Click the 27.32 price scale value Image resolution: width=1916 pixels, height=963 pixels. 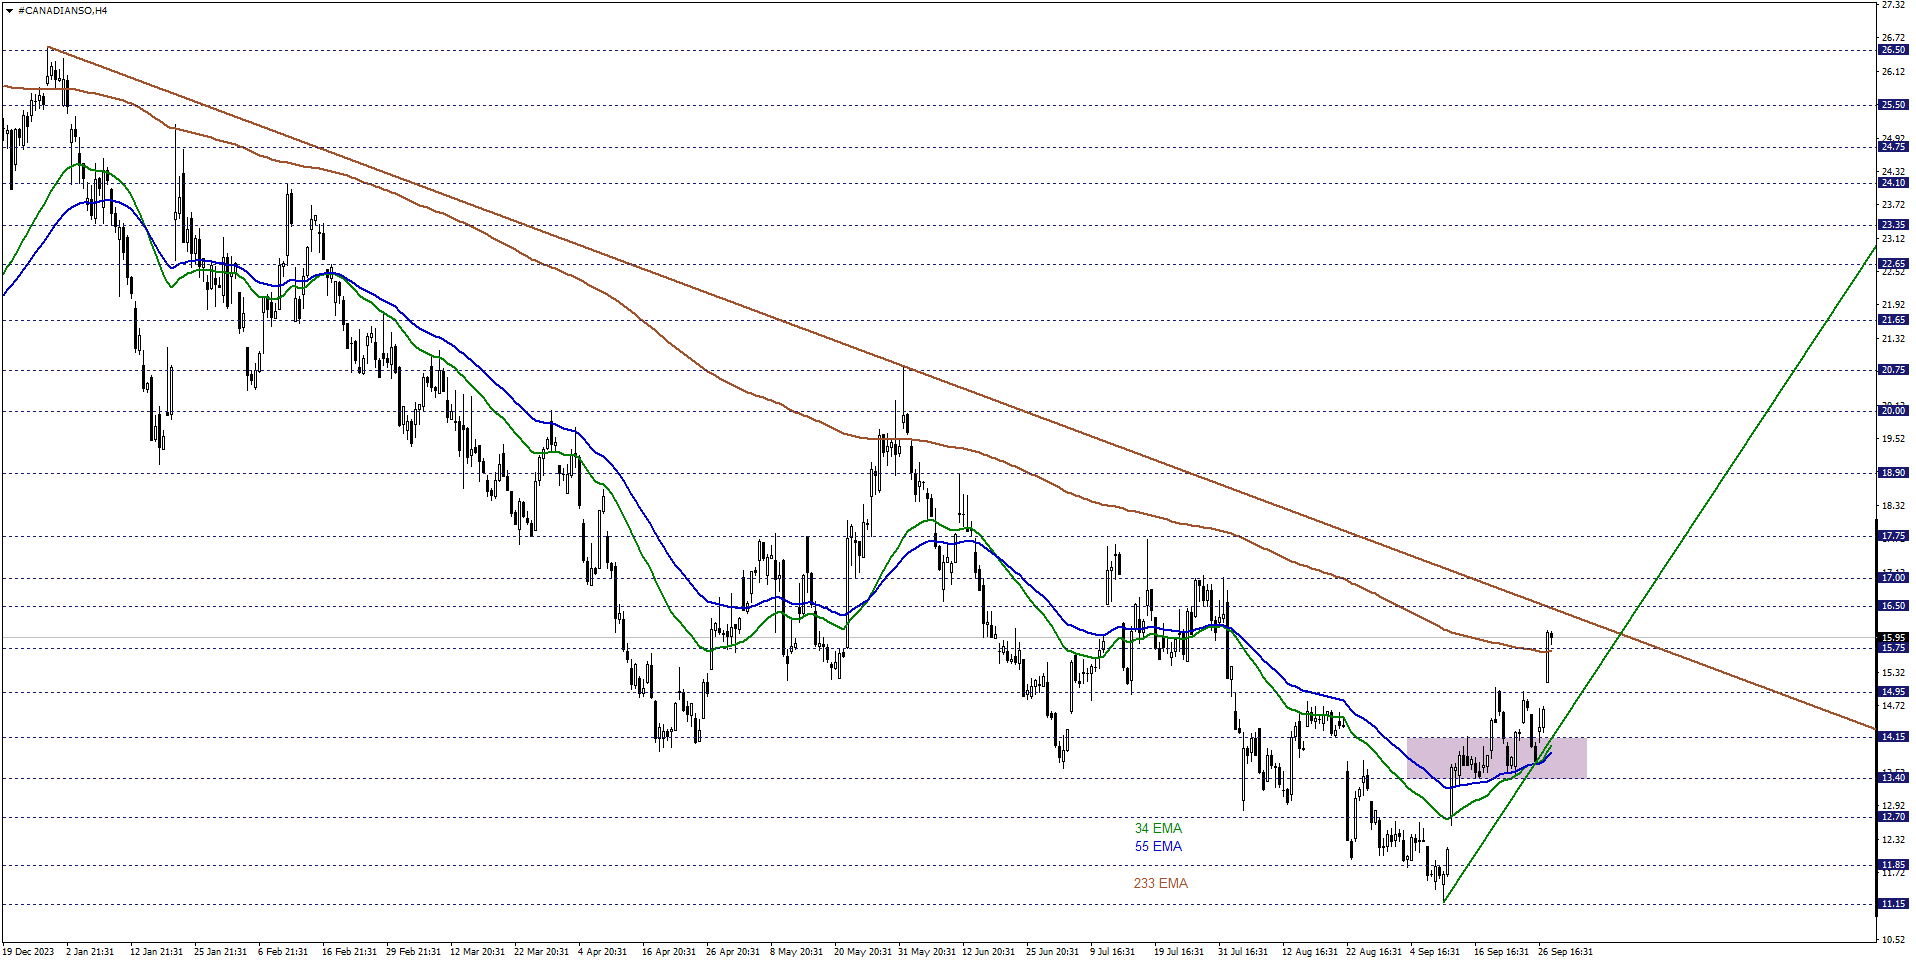pyautogui.click(x=1893, y=5)
